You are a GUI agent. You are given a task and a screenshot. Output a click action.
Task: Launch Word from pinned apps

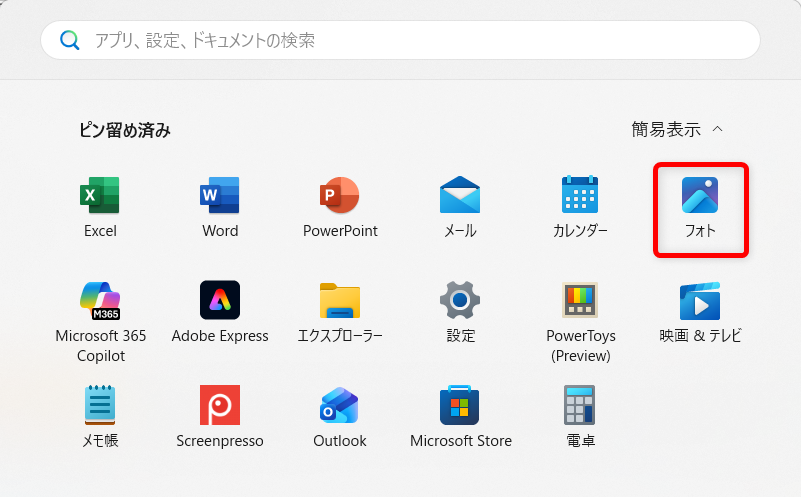pyautogui.click(x=220, y=207)
